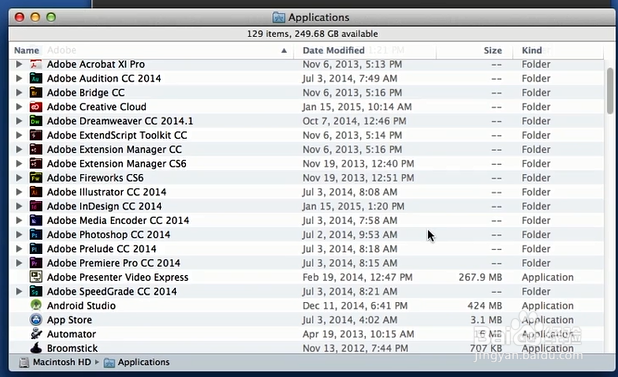Sort by the Kind column header

pyautogui.click(x=558, y=50)
